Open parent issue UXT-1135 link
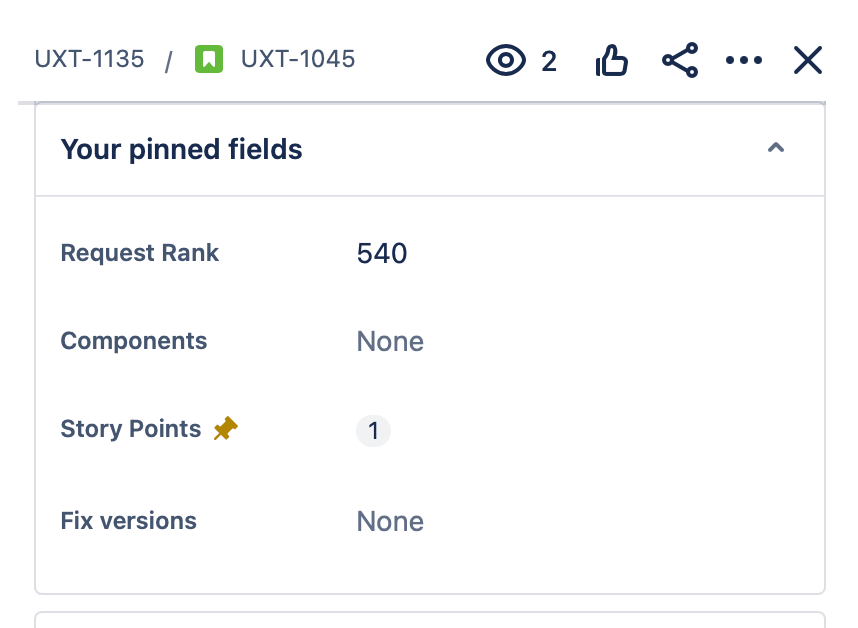The height and width of the screenshot is (628, 858). click(89, 60)
